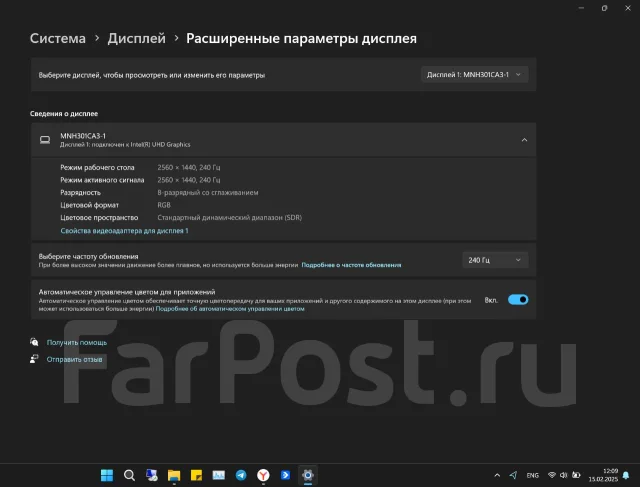Open the notification bell in tray
Image resolution: width=640 pixels, height=487 pixels.
[626, 475]
